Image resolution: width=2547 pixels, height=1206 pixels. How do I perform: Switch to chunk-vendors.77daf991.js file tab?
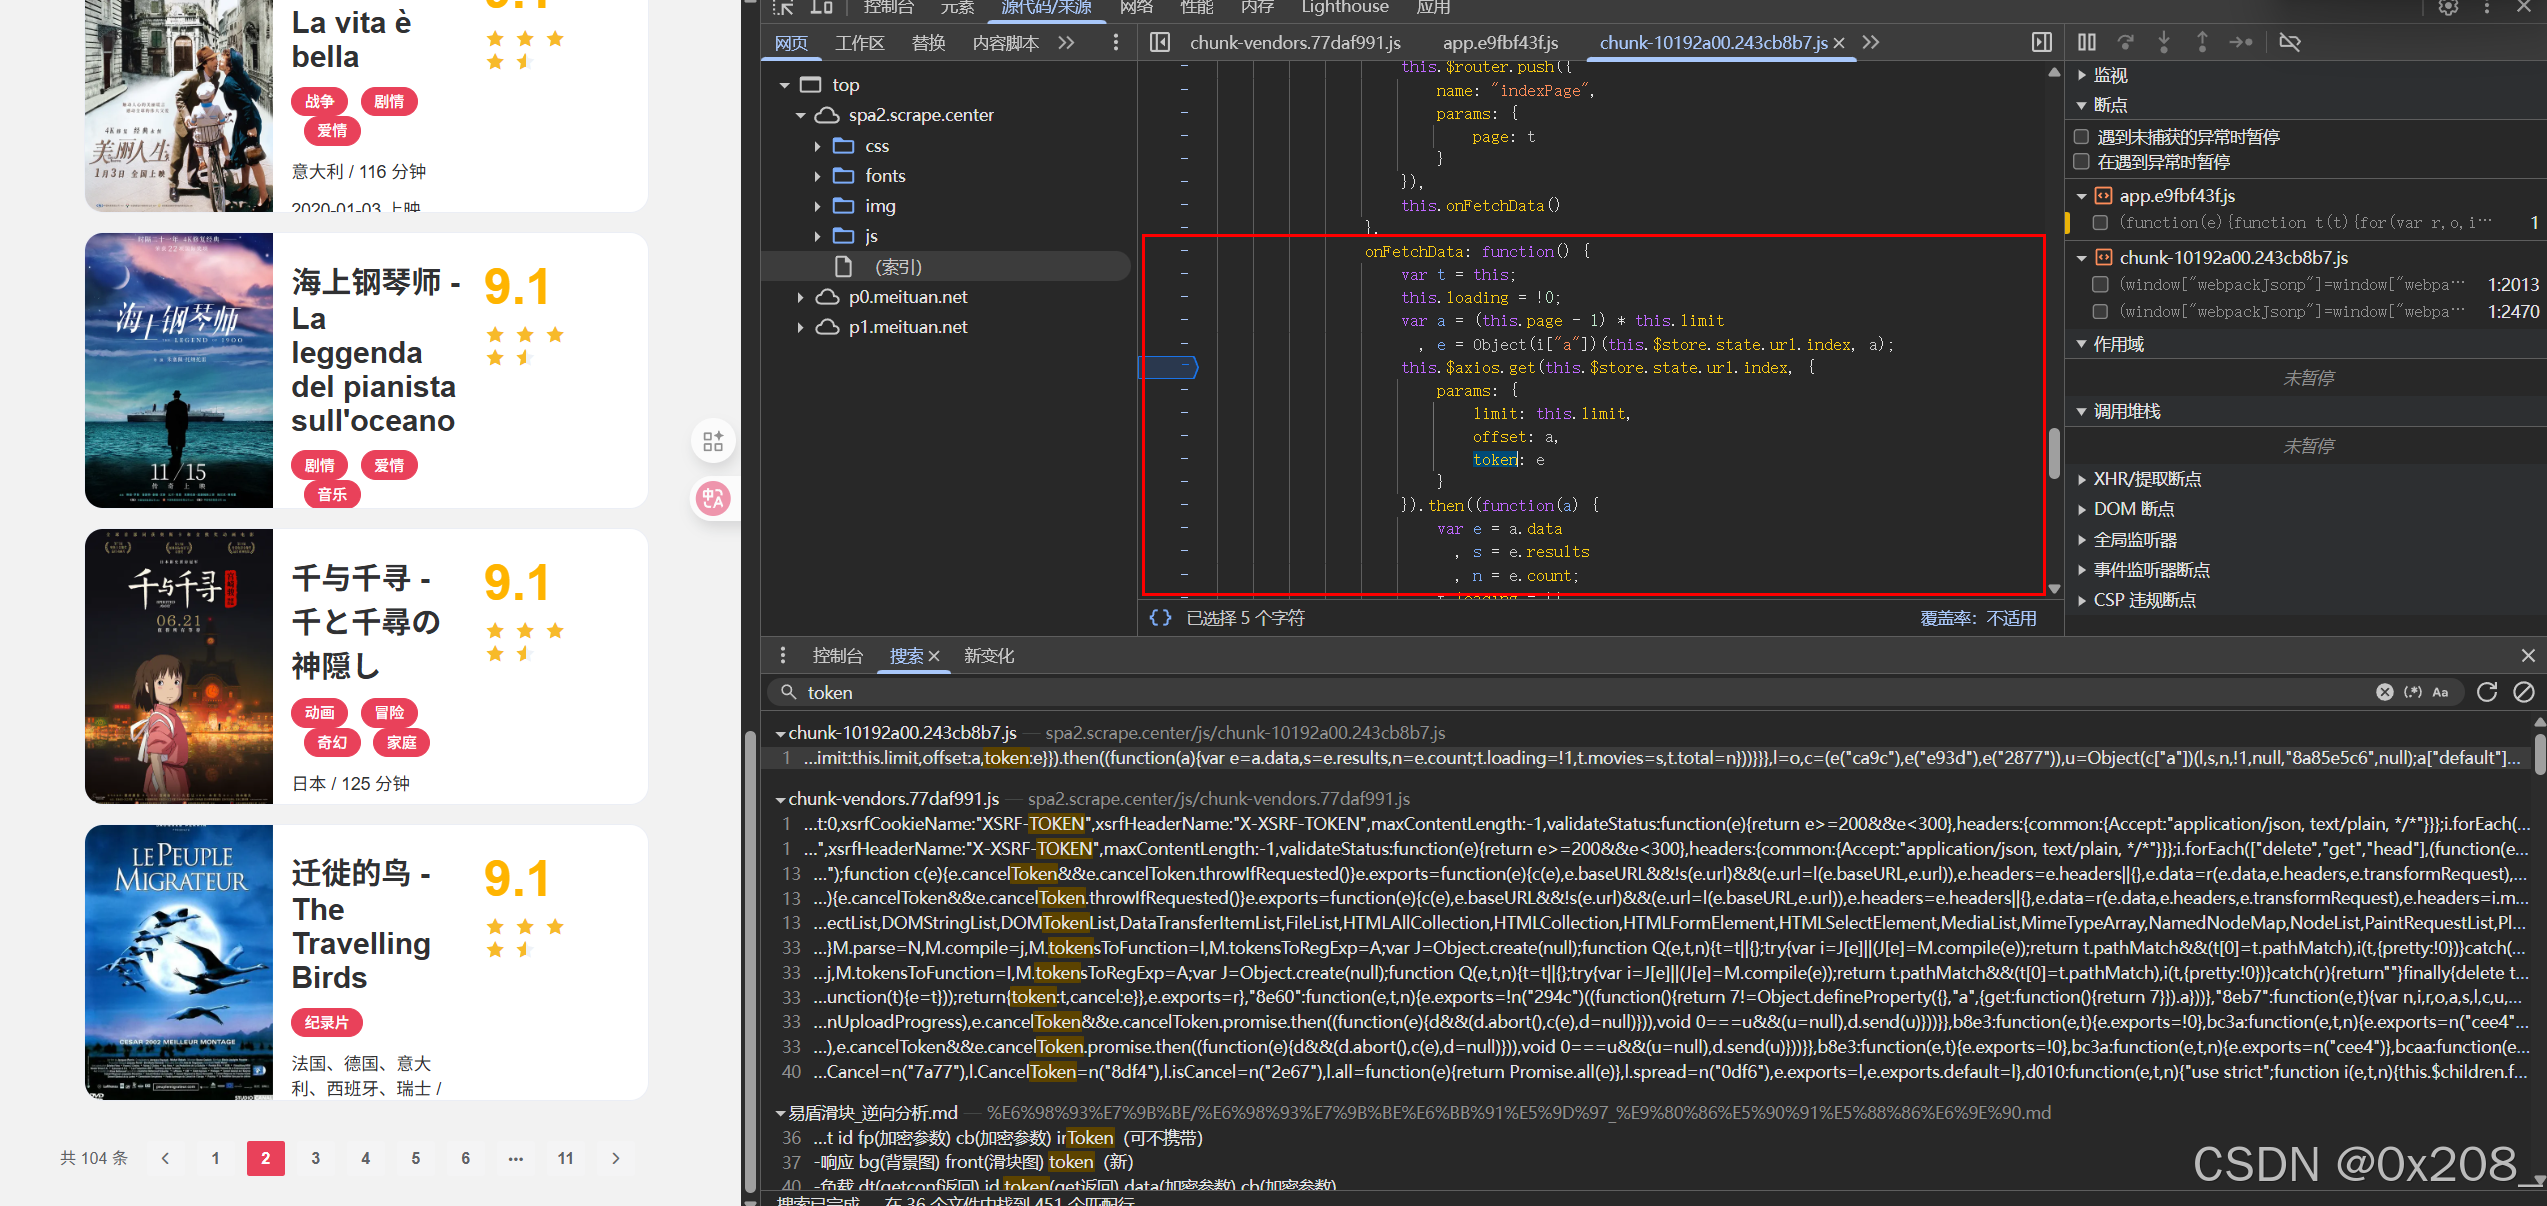coord(1295,43)
